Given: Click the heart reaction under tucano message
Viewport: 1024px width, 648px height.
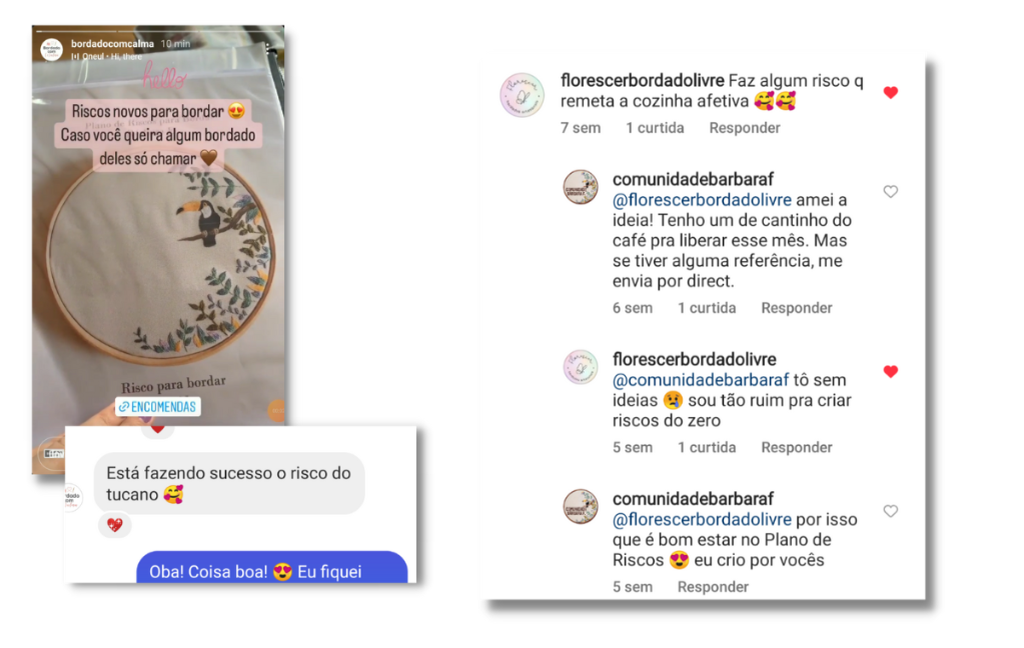Looking at the screenshot, I should (115, 525).
